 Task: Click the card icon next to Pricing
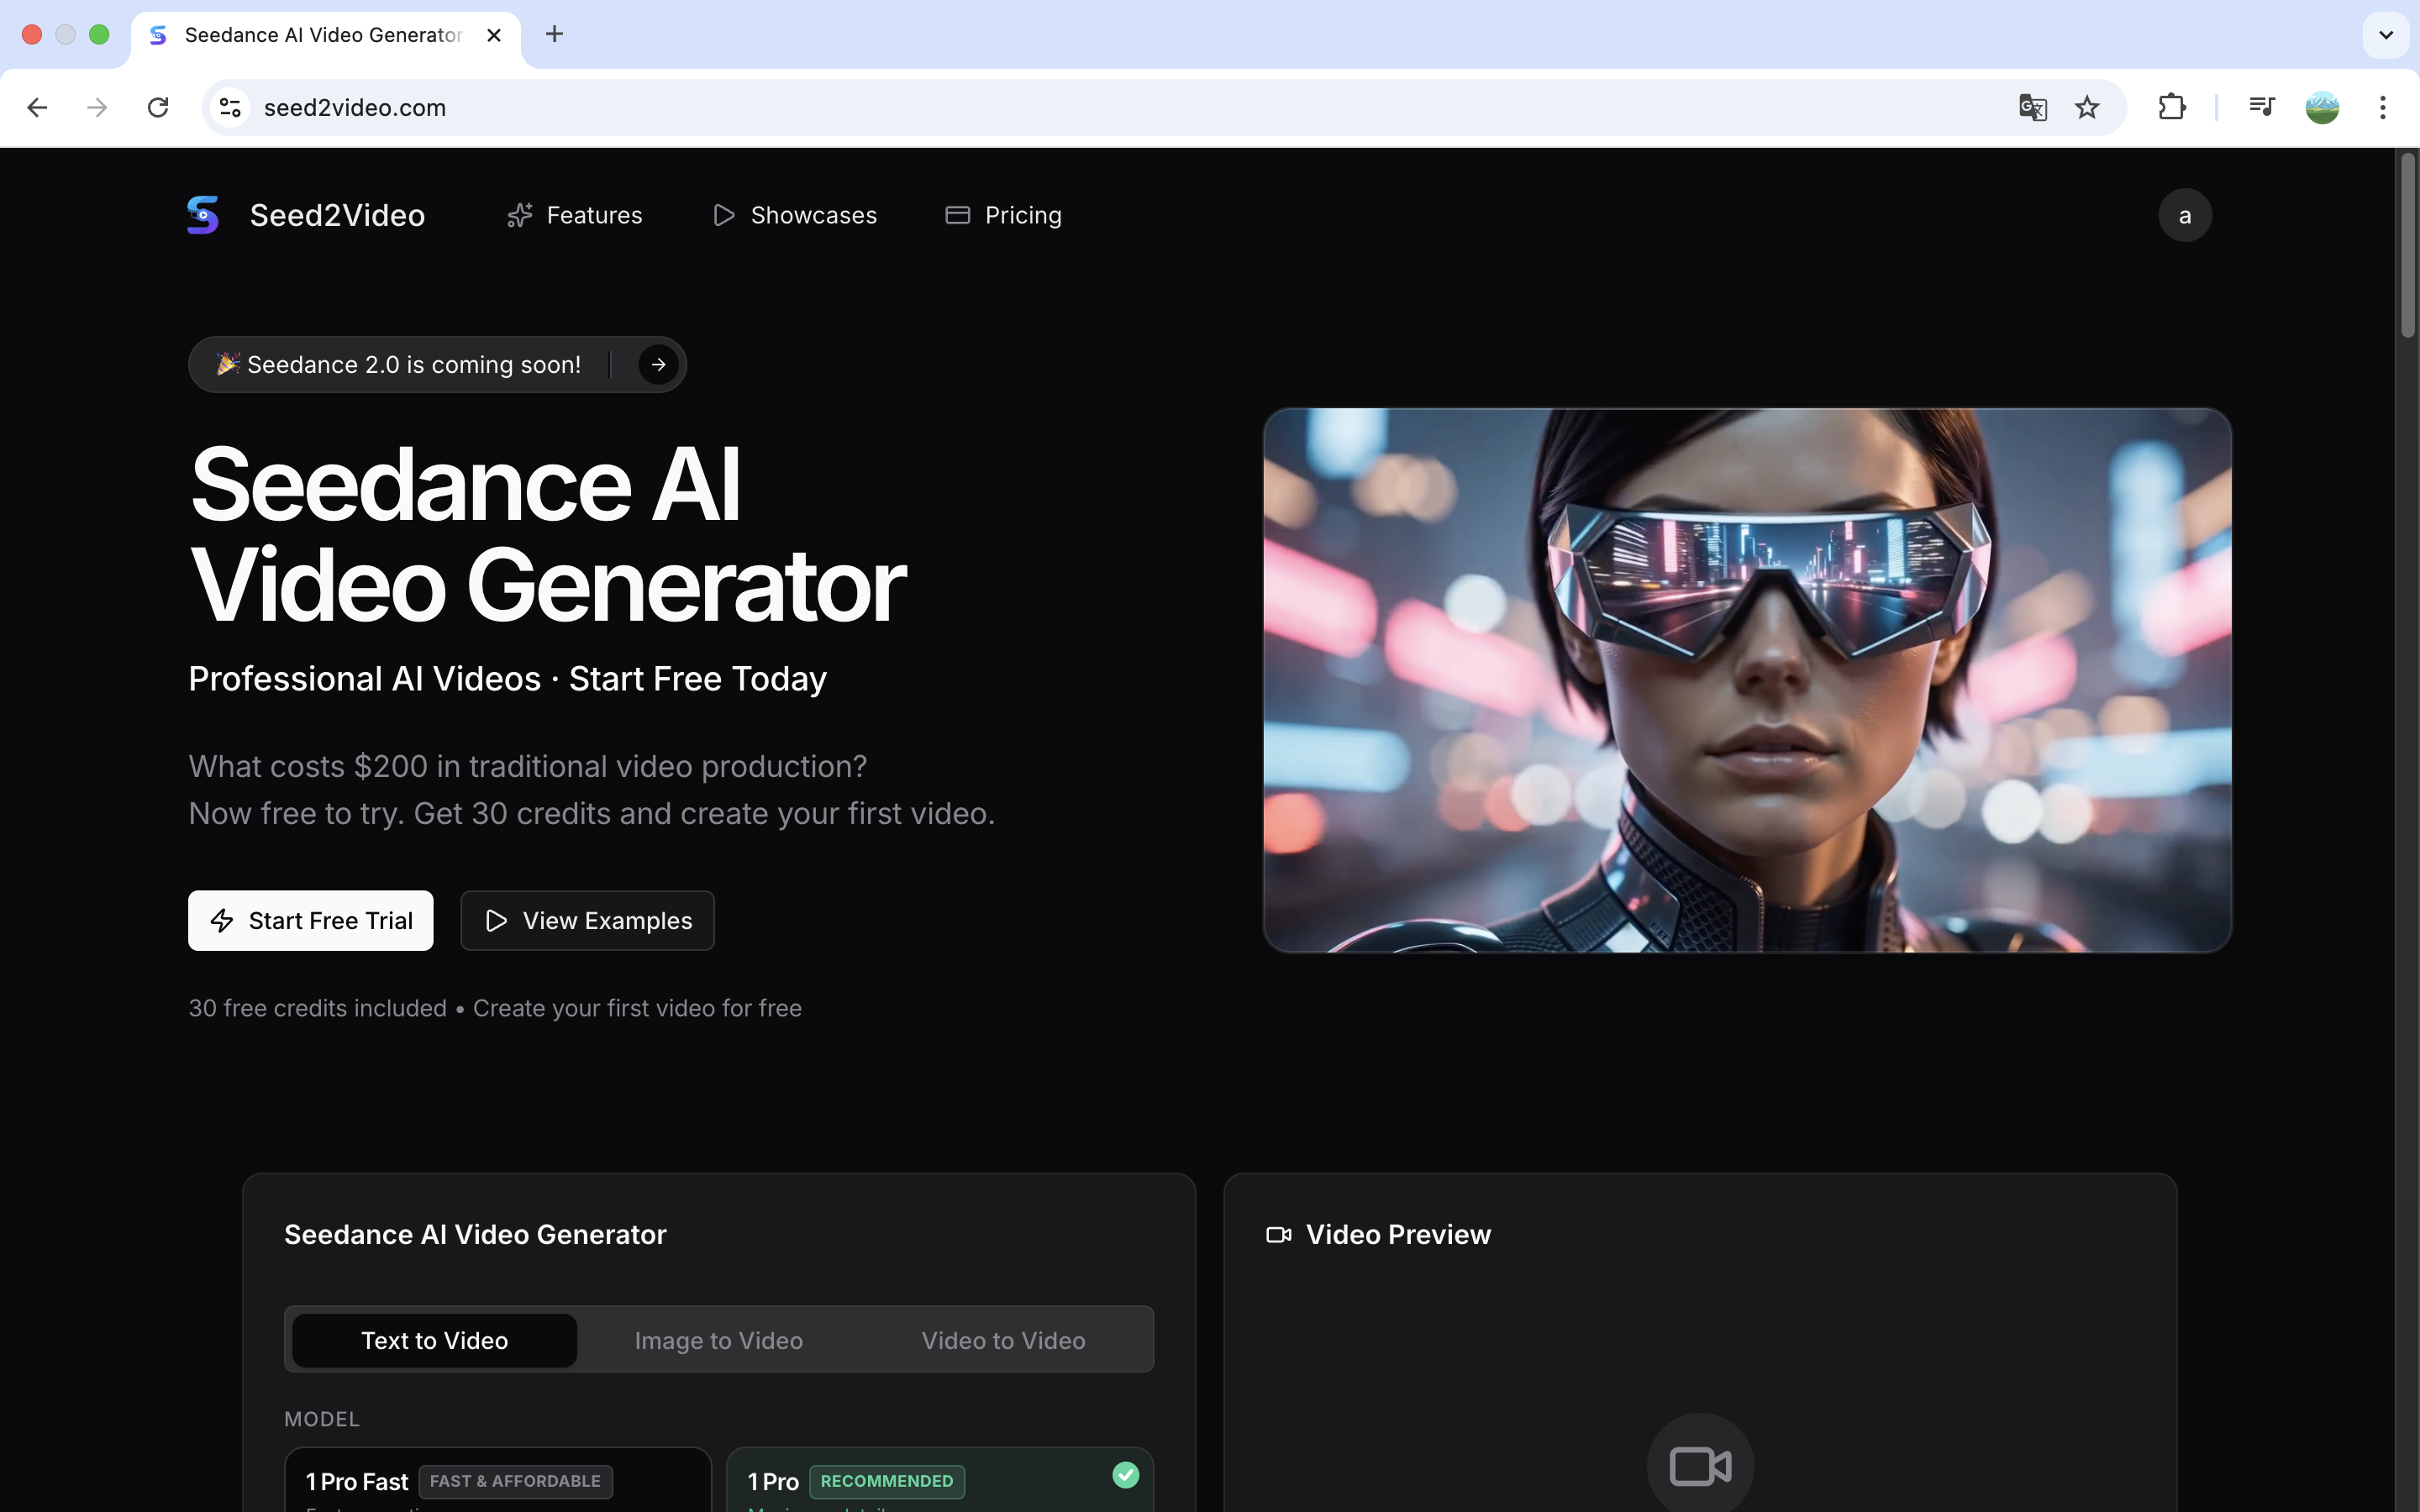pyautogui.click(x=956, y=214)
